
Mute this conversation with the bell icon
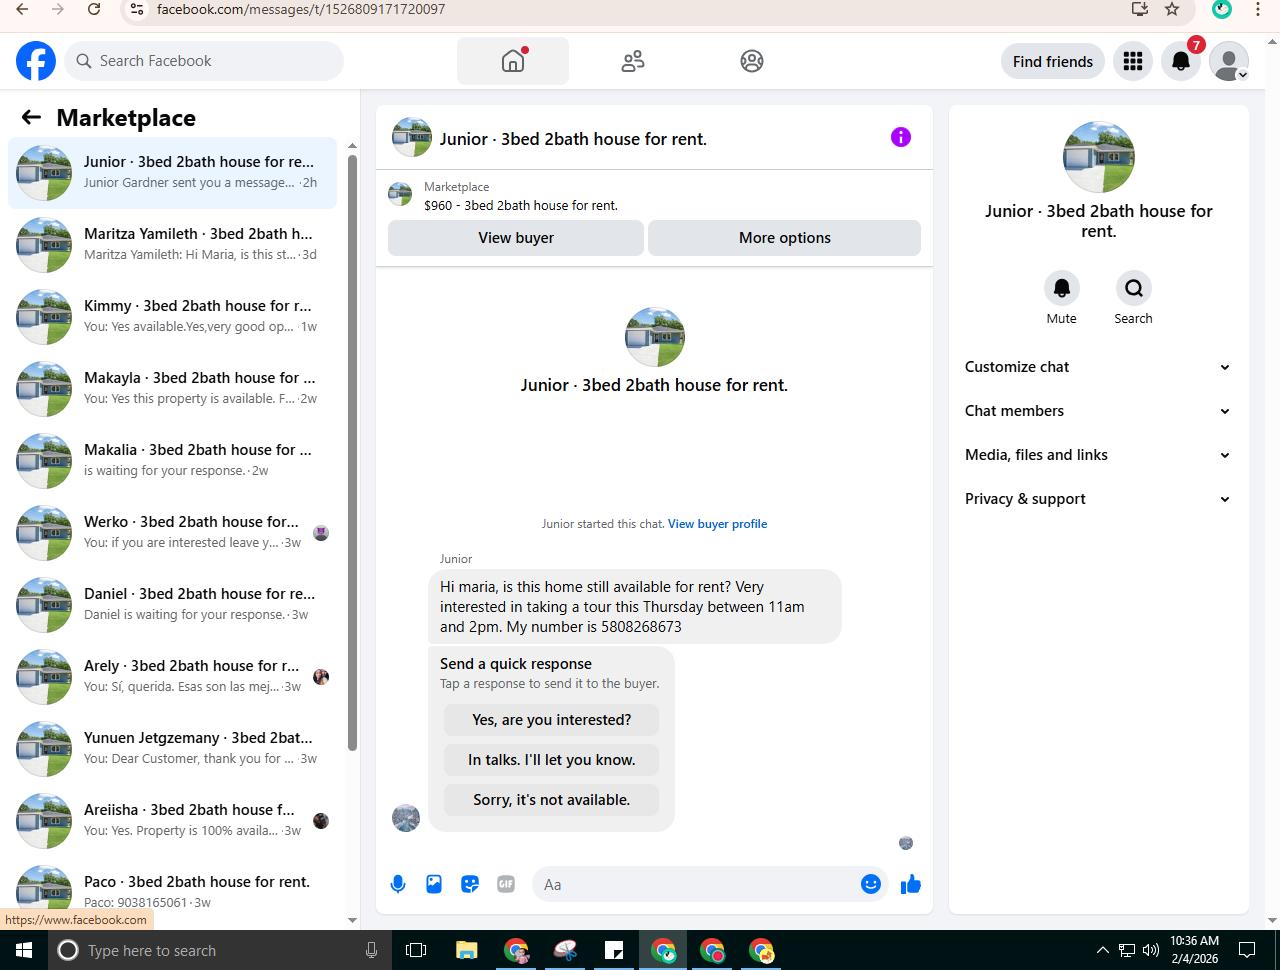[x=1062, y=288]
